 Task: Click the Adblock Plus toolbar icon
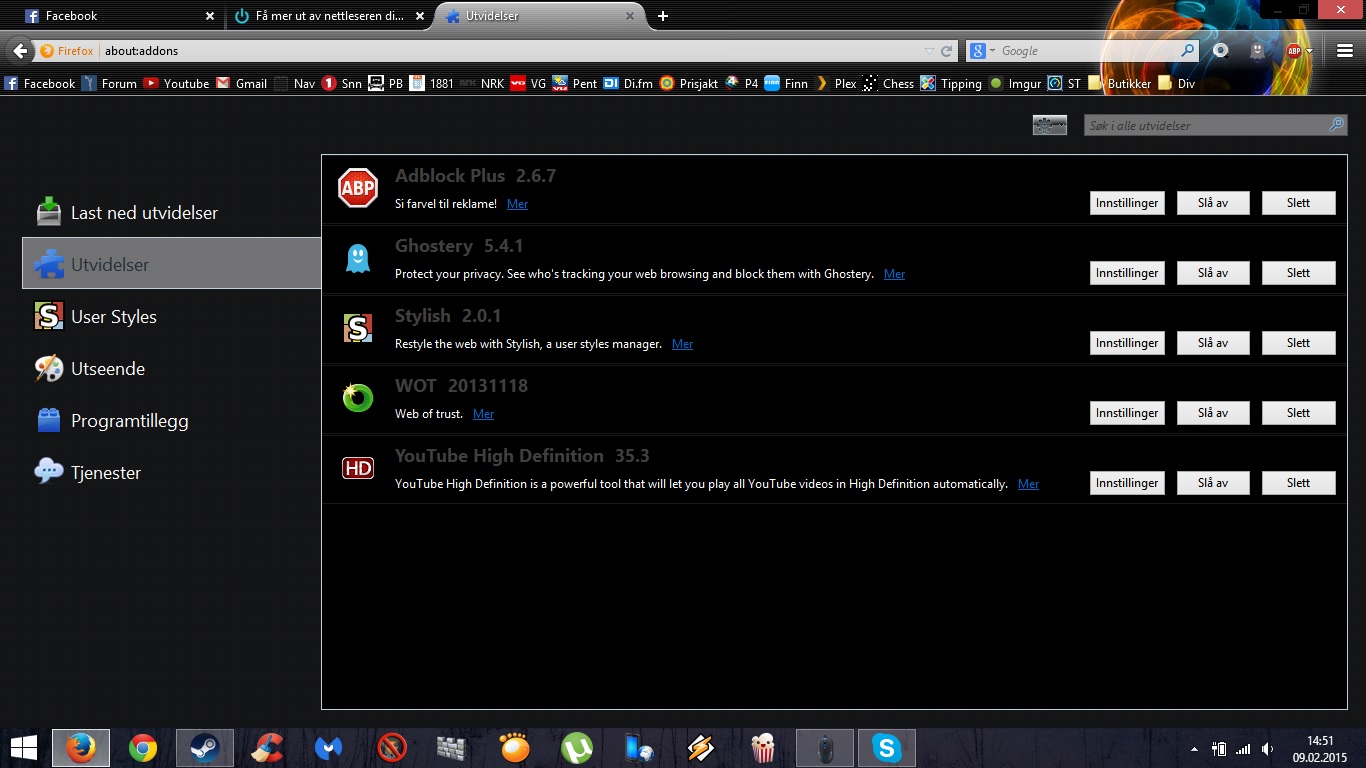pos(1294,51)
